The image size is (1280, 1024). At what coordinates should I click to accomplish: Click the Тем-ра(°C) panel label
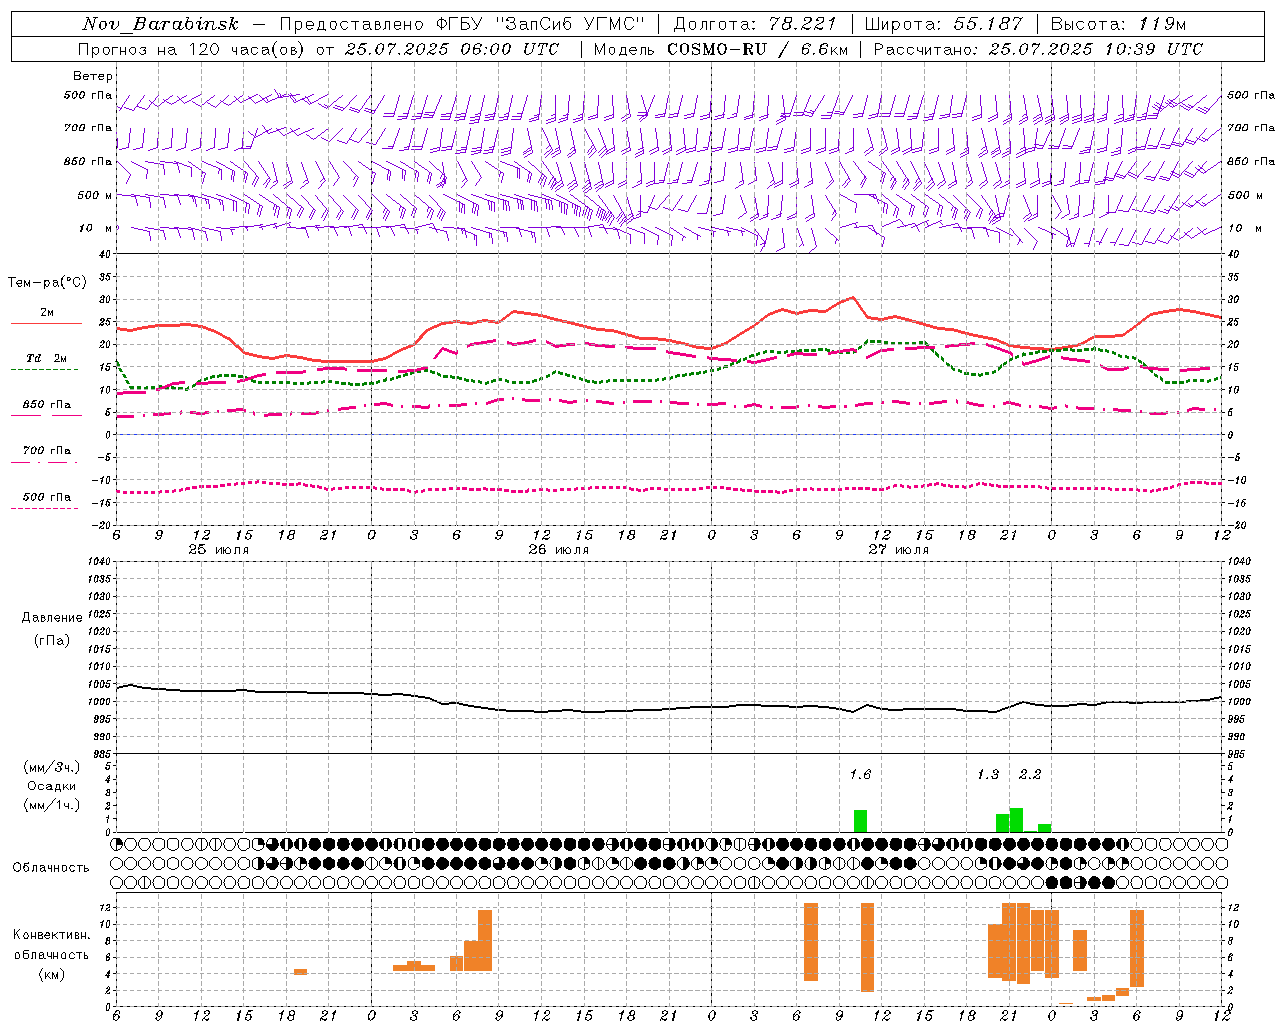tap(47, 283)
